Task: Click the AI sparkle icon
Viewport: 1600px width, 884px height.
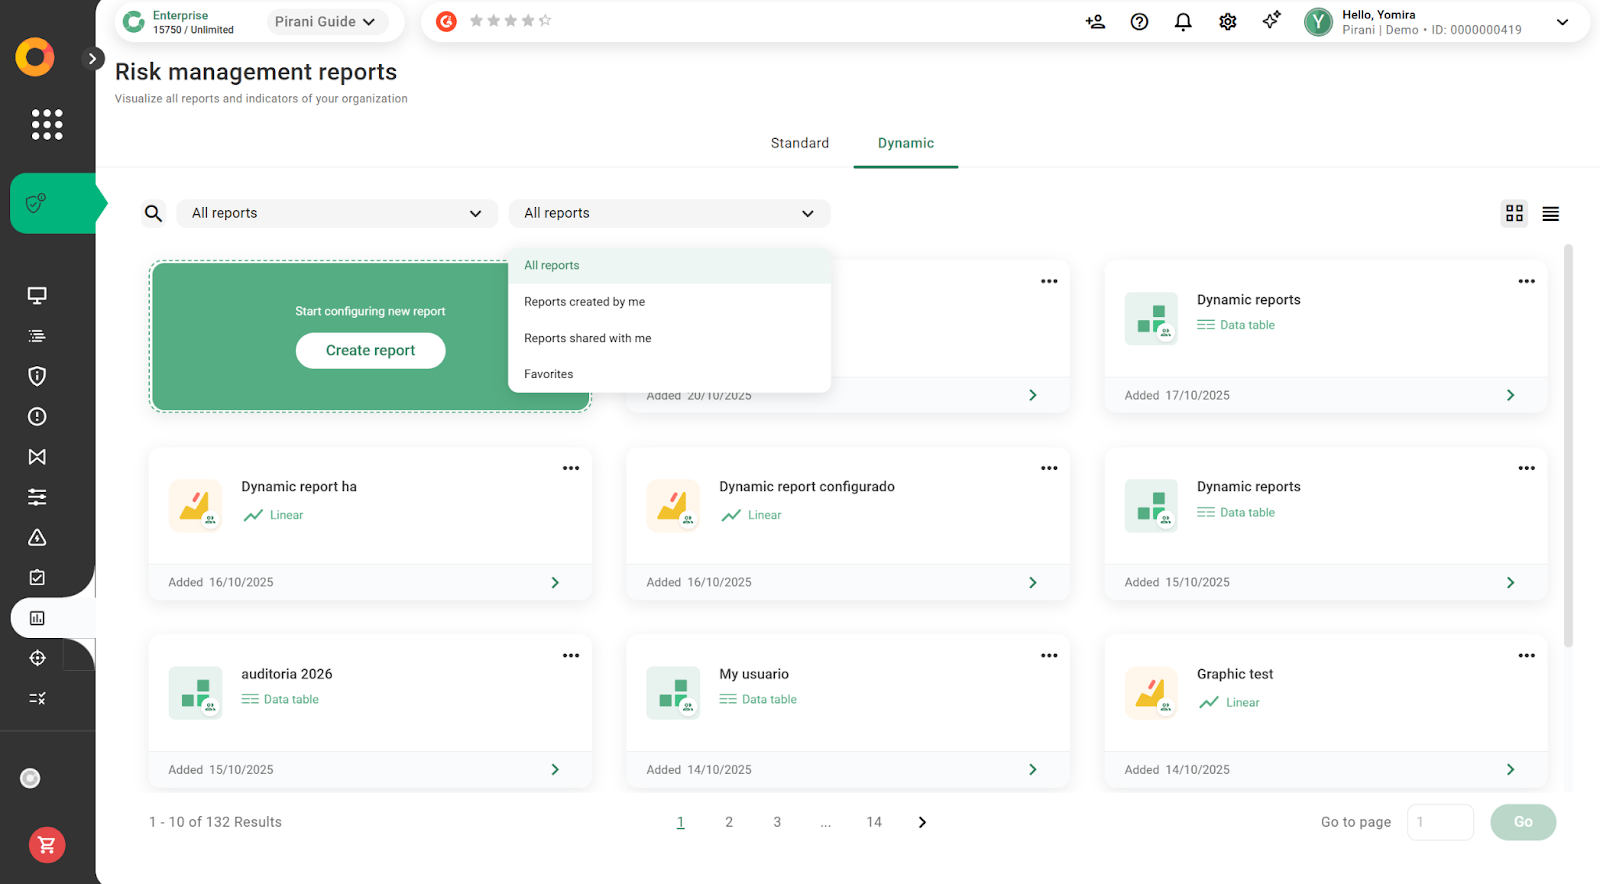Action: pos(1271,21)
